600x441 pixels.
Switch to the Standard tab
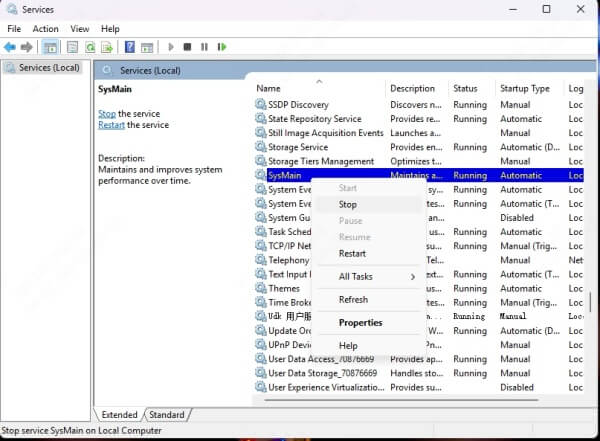167,415
